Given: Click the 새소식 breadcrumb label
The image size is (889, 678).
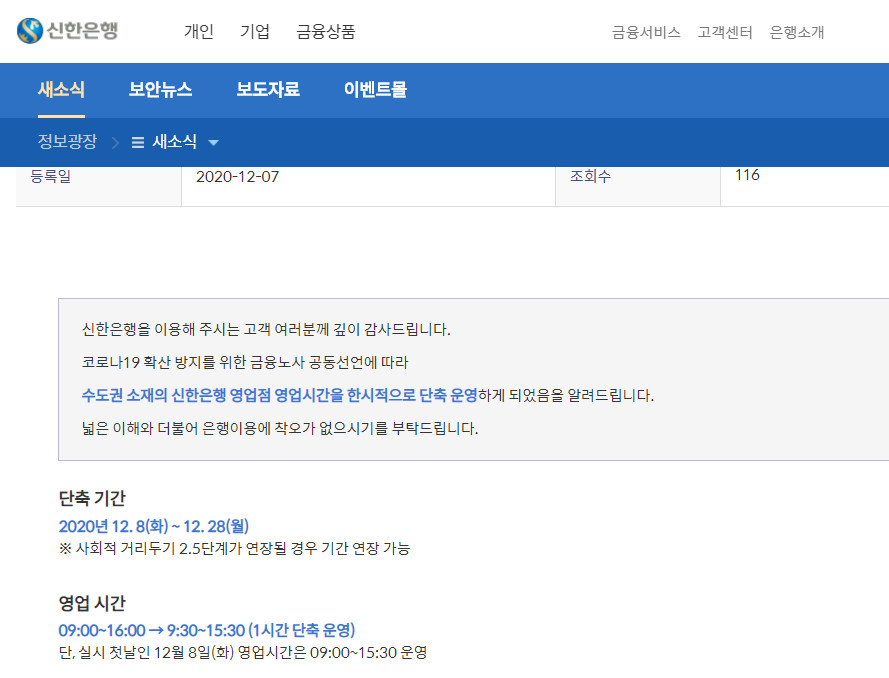Looking at the screenshot, I should (175, 141).
